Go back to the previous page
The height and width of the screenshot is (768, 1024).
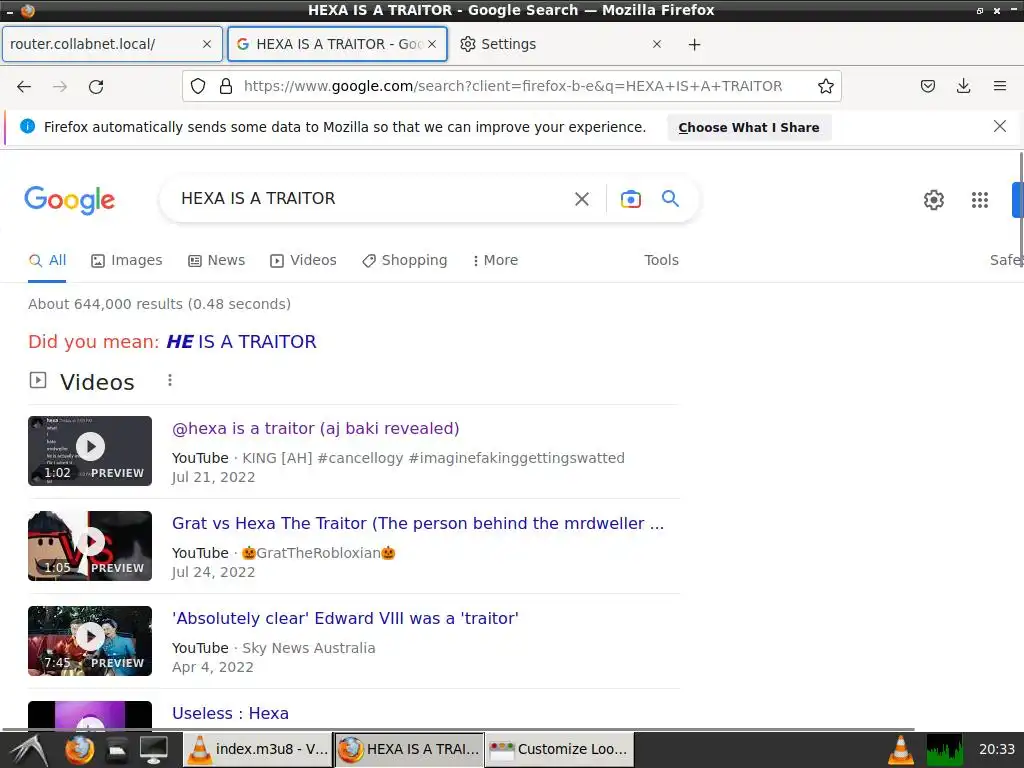(24, 86)
